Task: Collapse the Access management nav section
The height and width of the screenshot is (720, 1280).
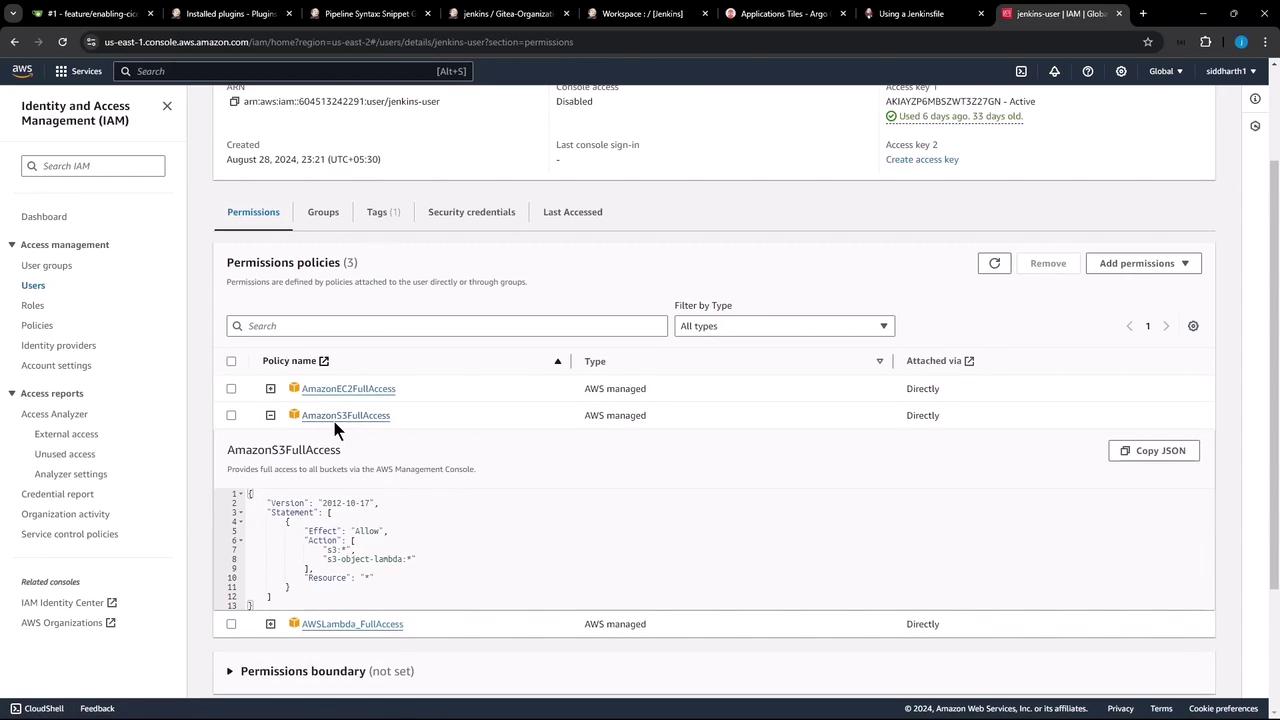Action: click(x=12, y=245)
